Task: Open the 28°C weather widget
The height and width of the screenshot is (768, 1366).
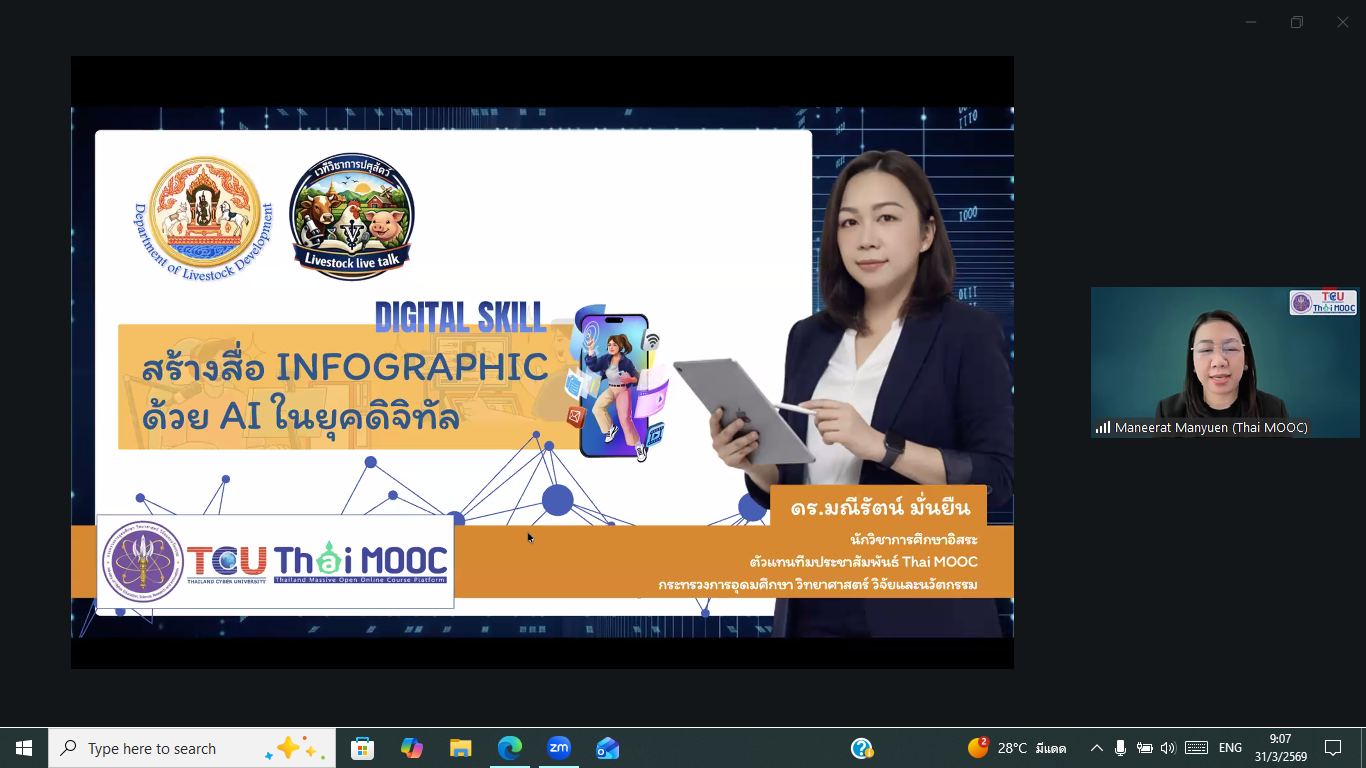Action: (x=1016, y=748)
